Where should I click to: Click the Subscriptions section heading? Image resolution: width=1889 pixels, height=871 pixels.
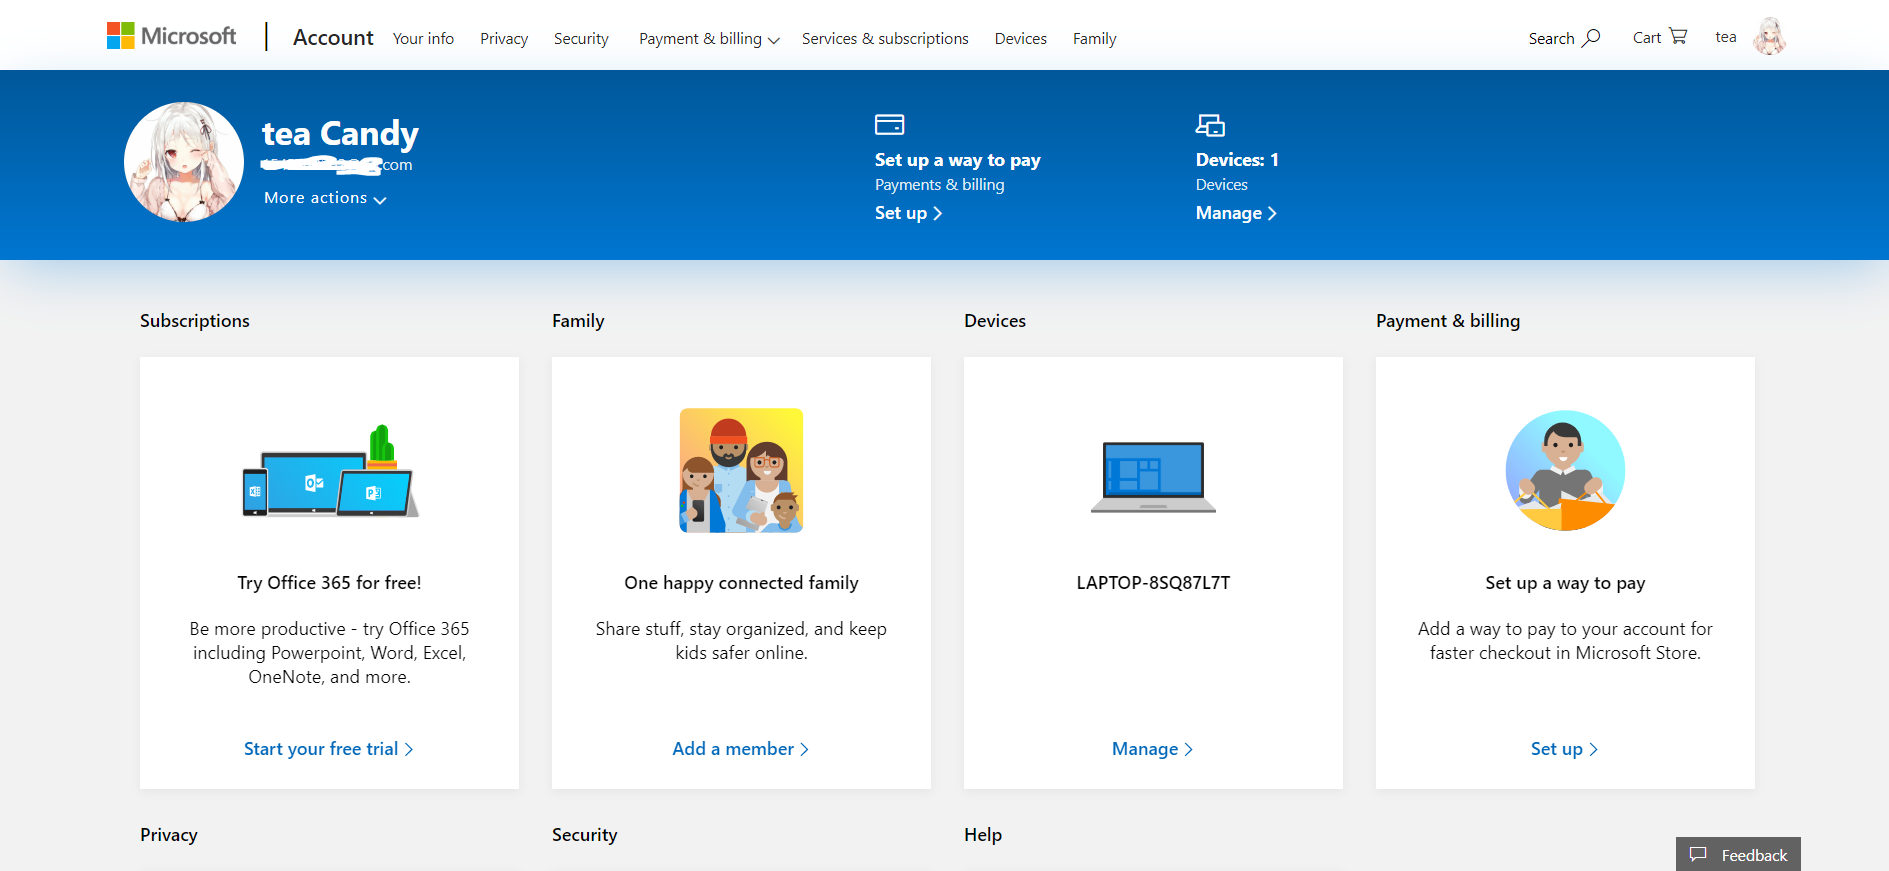(x=195, y=321)
